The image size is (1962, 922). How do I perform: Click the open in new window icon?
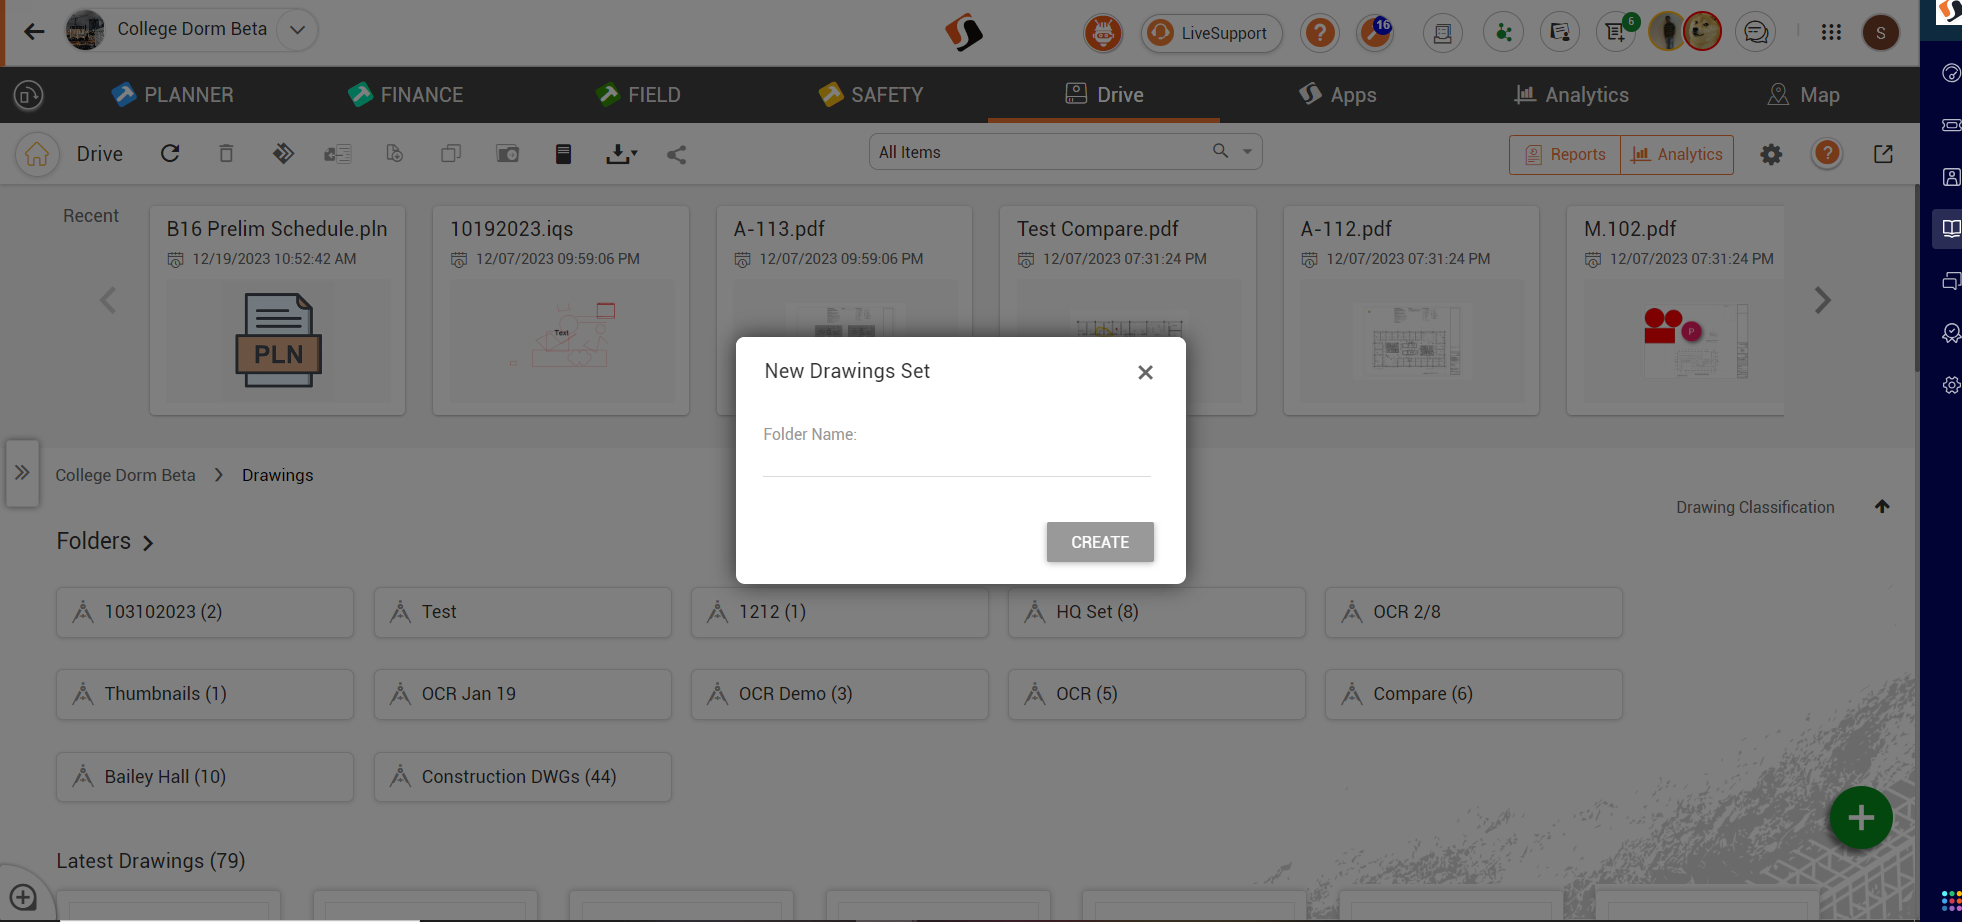[1883, 154]
